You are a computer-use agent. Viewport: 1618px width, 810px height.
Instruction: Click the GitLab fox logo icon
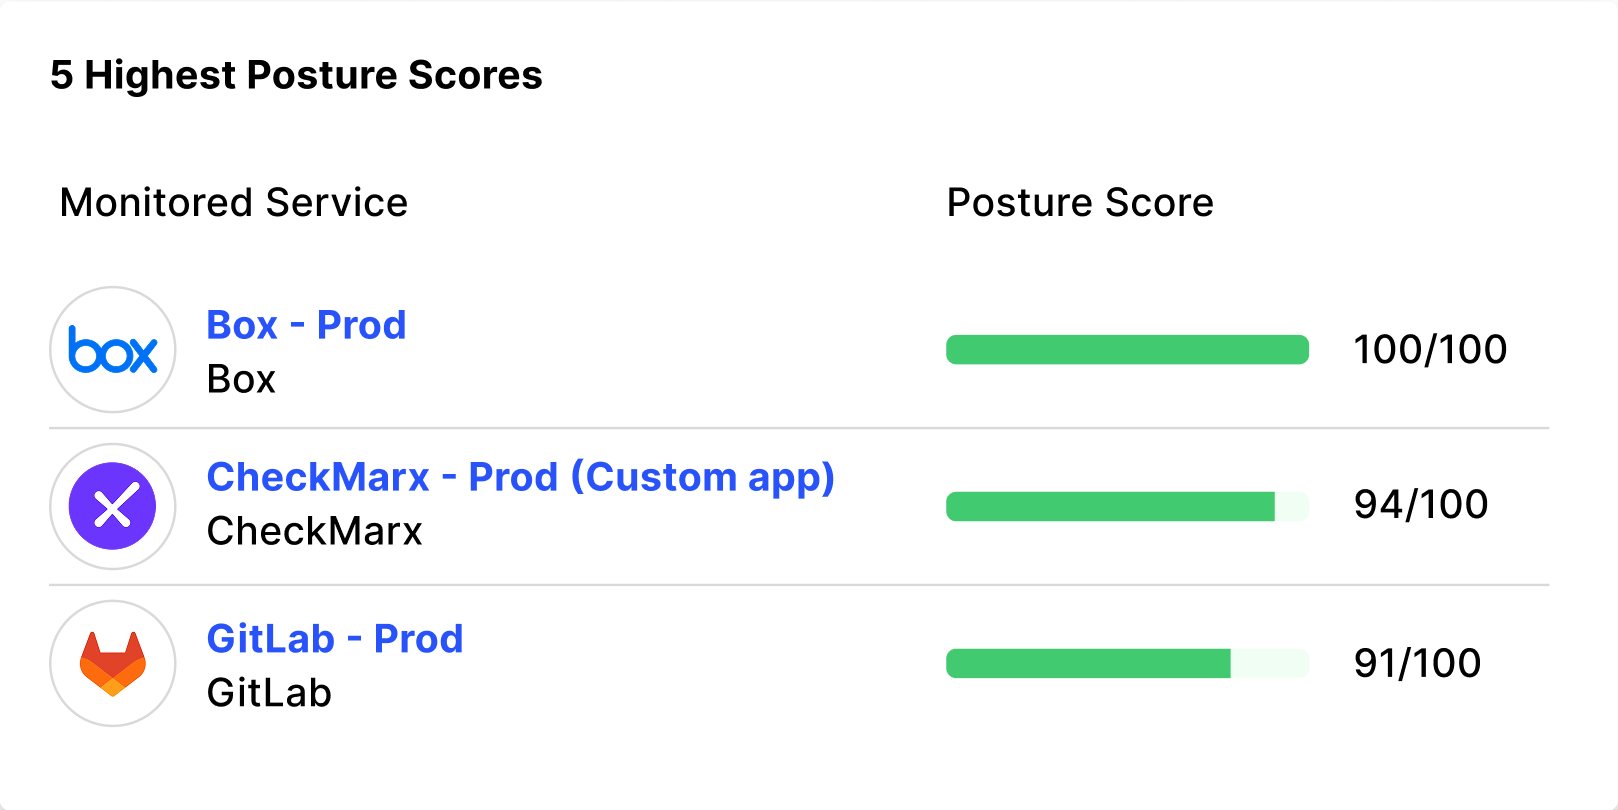[x=113, y=663]
